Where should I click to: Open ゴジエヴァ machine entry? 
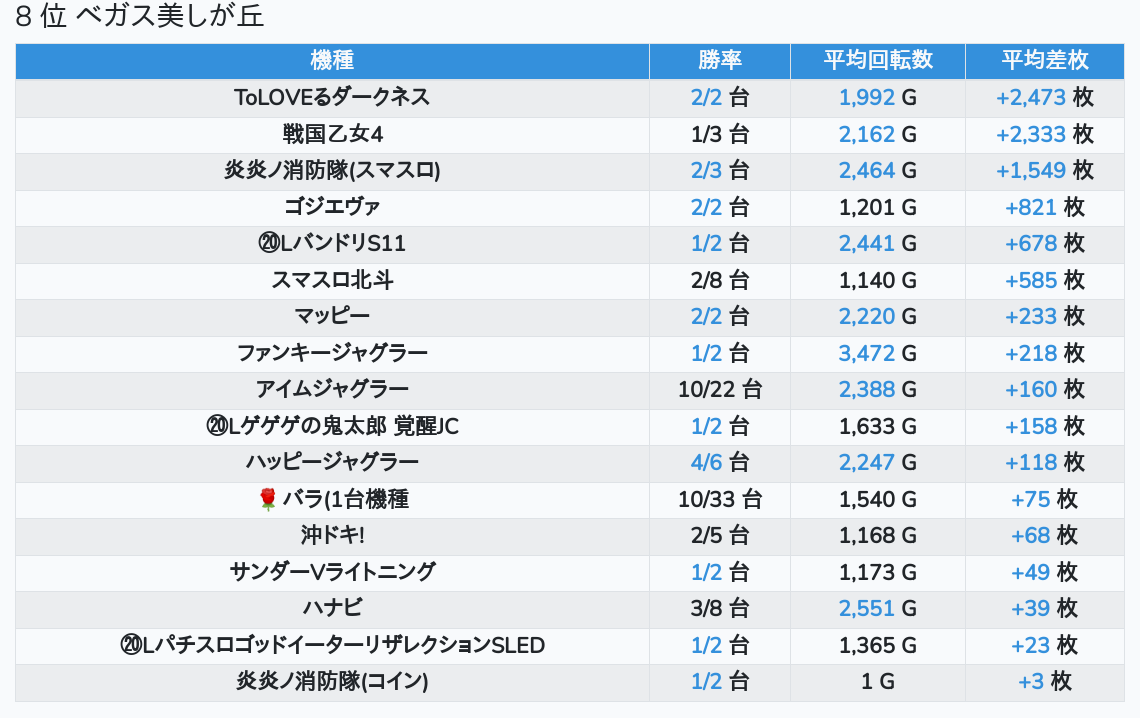click(x=332, y=207)
